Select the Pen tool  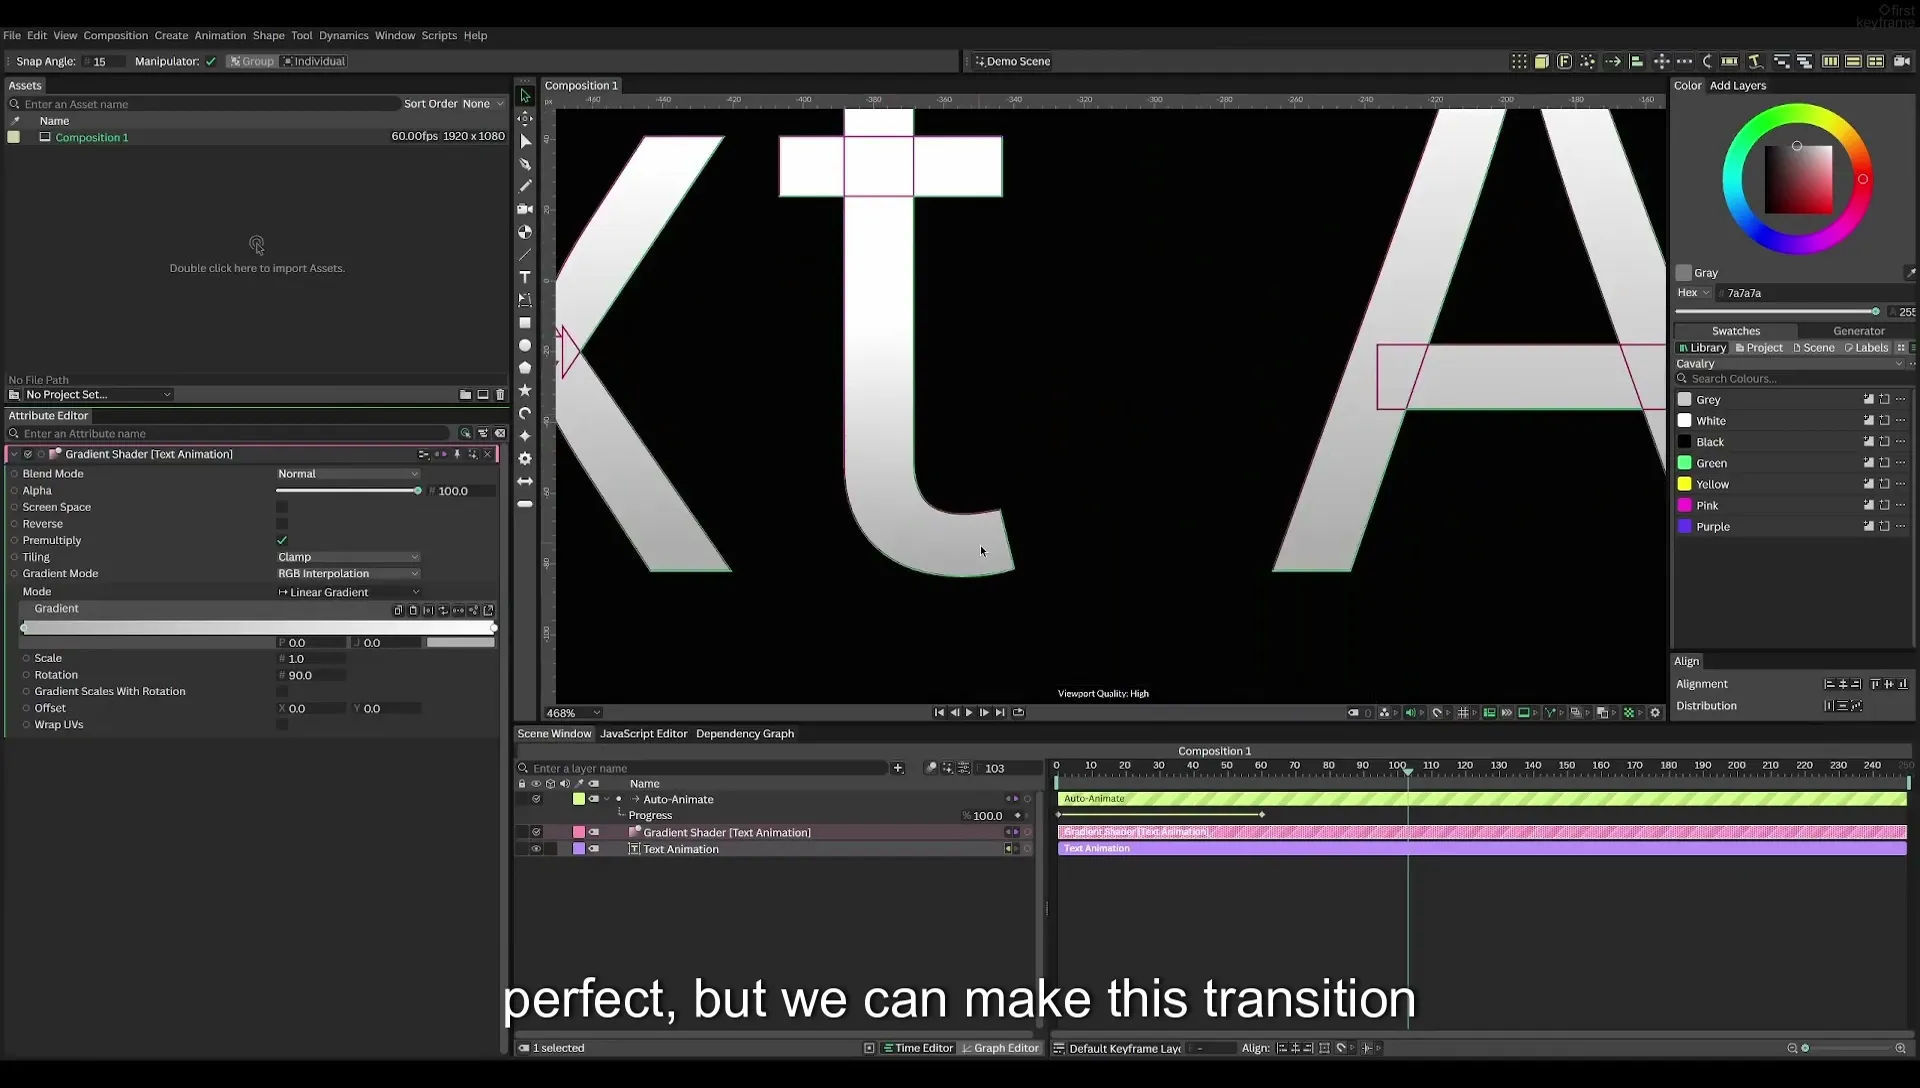coord(525,164)
